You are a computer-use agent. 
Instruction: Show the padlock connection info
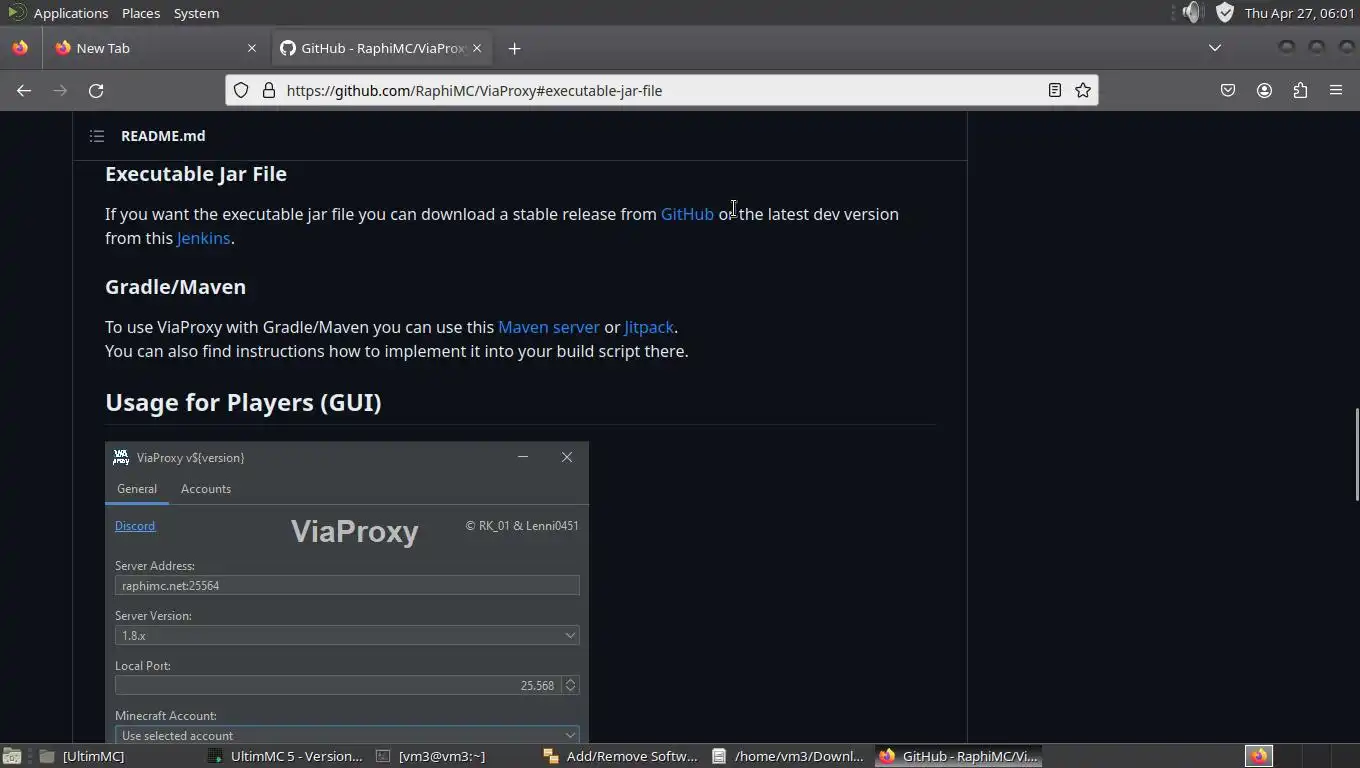(268, 90)
